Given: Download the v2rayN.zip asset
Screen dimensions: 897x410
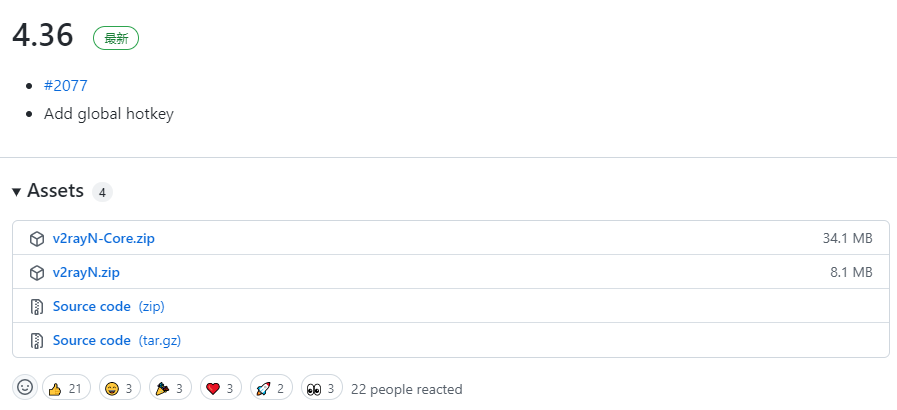Looking at the screenshot, I should pyautogui.click(x=86, y=272).
